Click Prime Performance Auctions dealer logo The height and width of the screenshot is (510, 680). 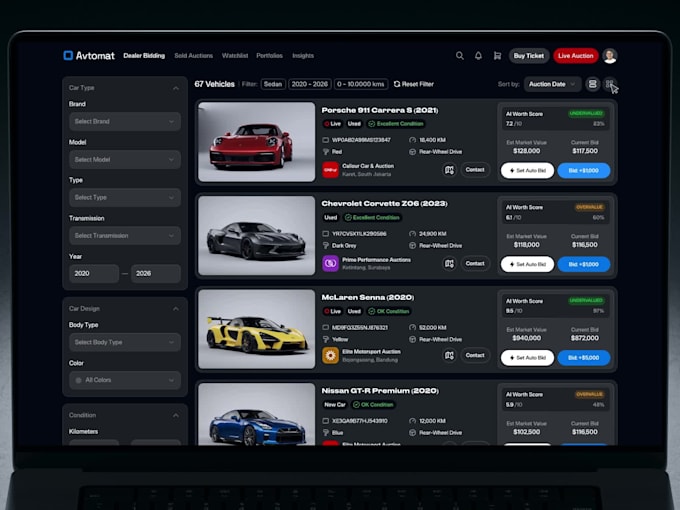pyautogui.click(x=330, y=263)
